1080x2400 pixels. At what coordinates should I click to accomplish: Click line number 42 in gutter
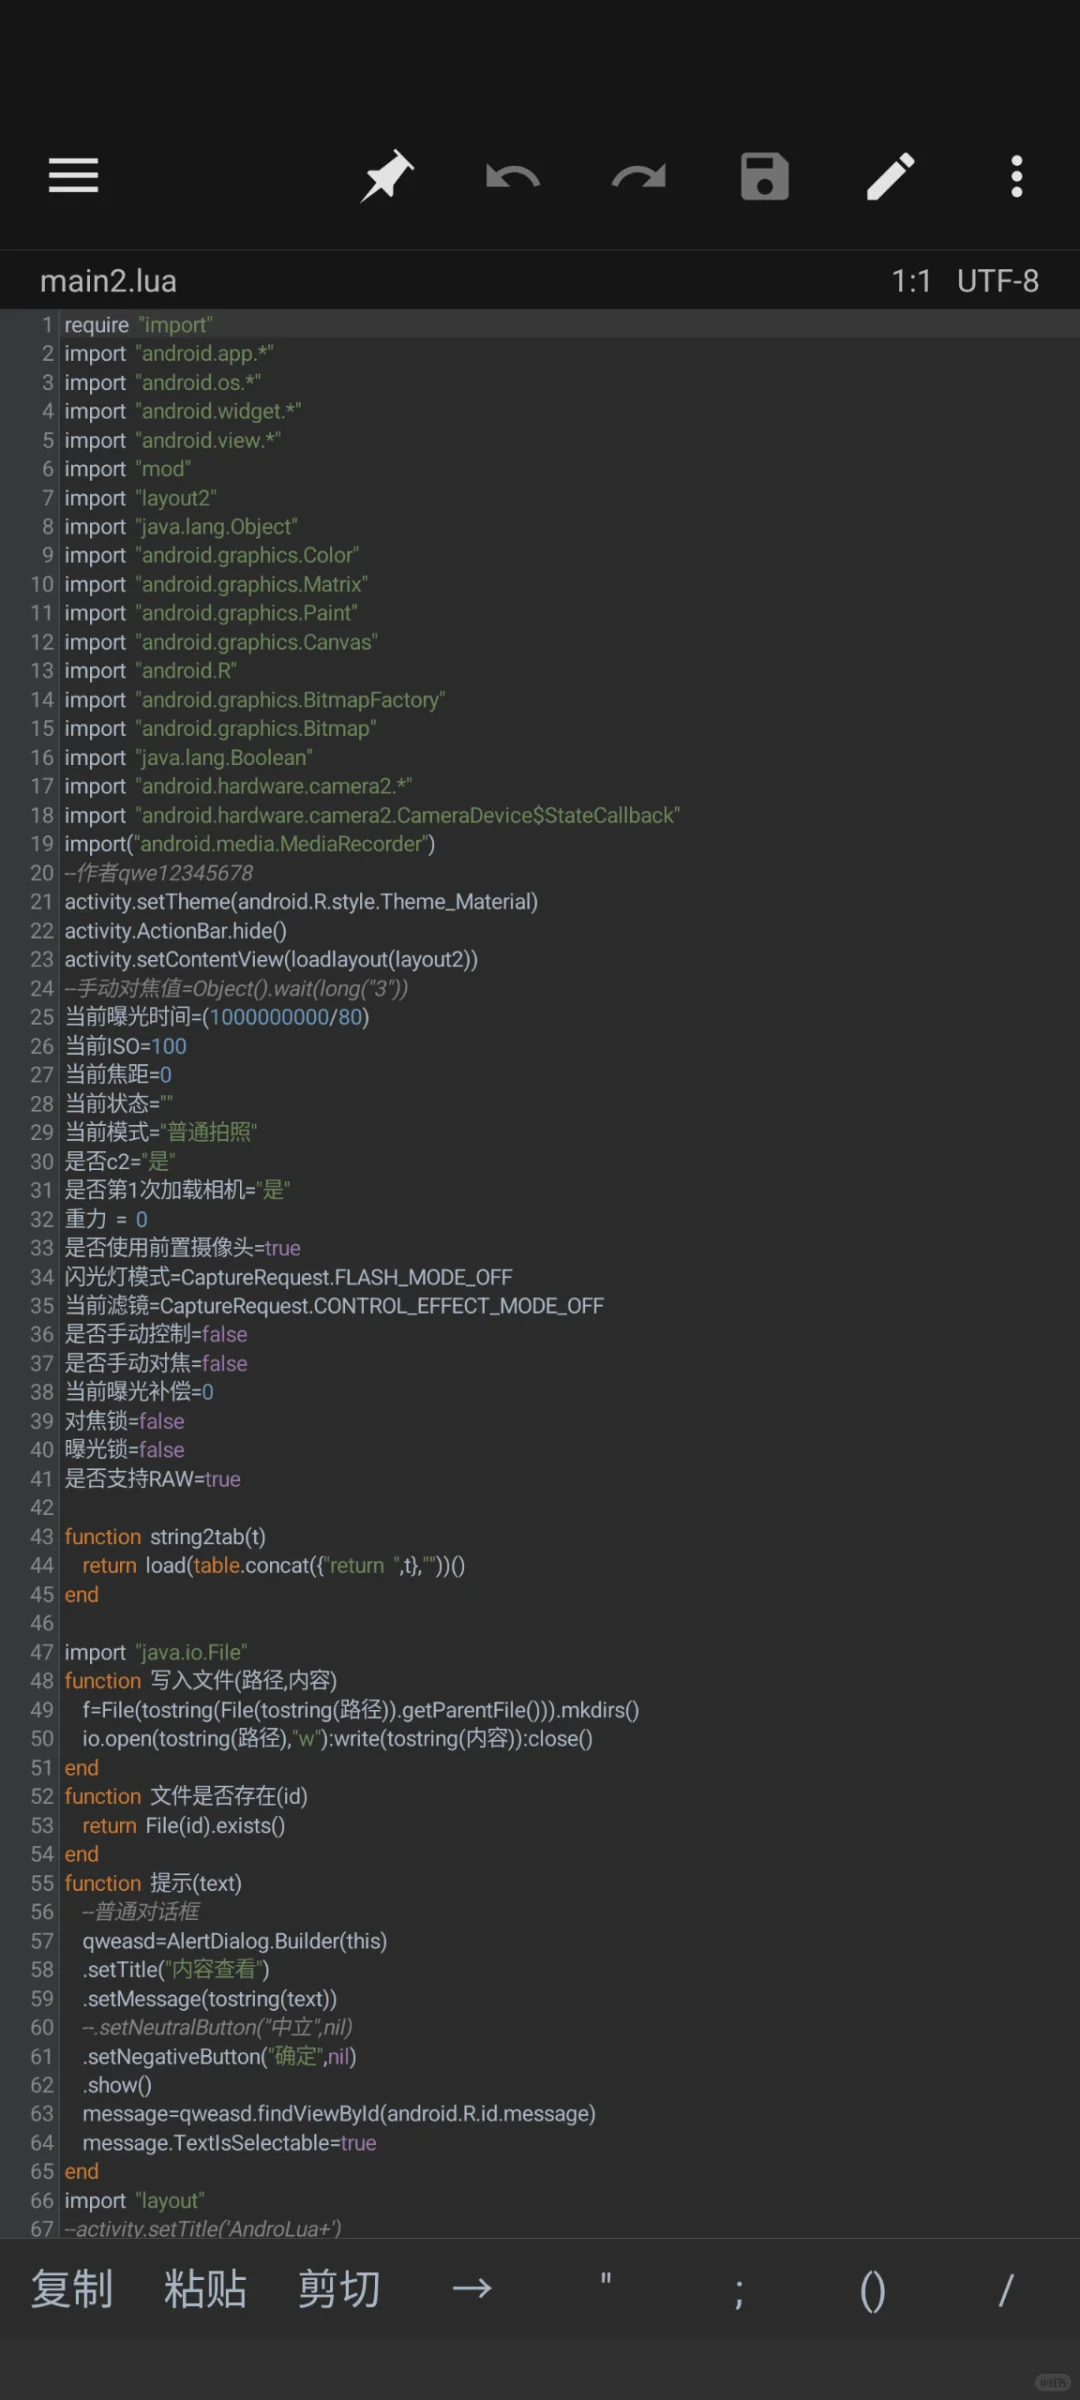click(41, 1508)
